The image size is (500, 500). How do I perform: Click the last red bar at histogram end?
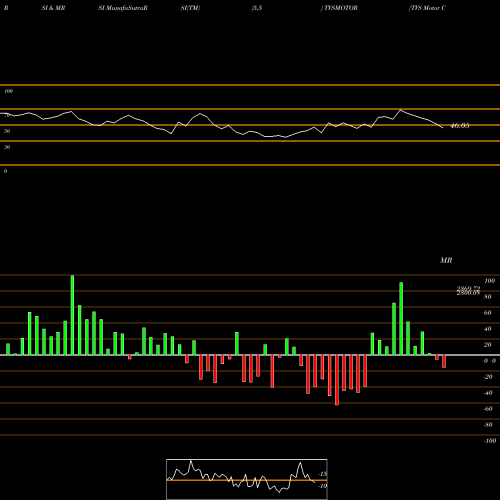coord(444,361)
